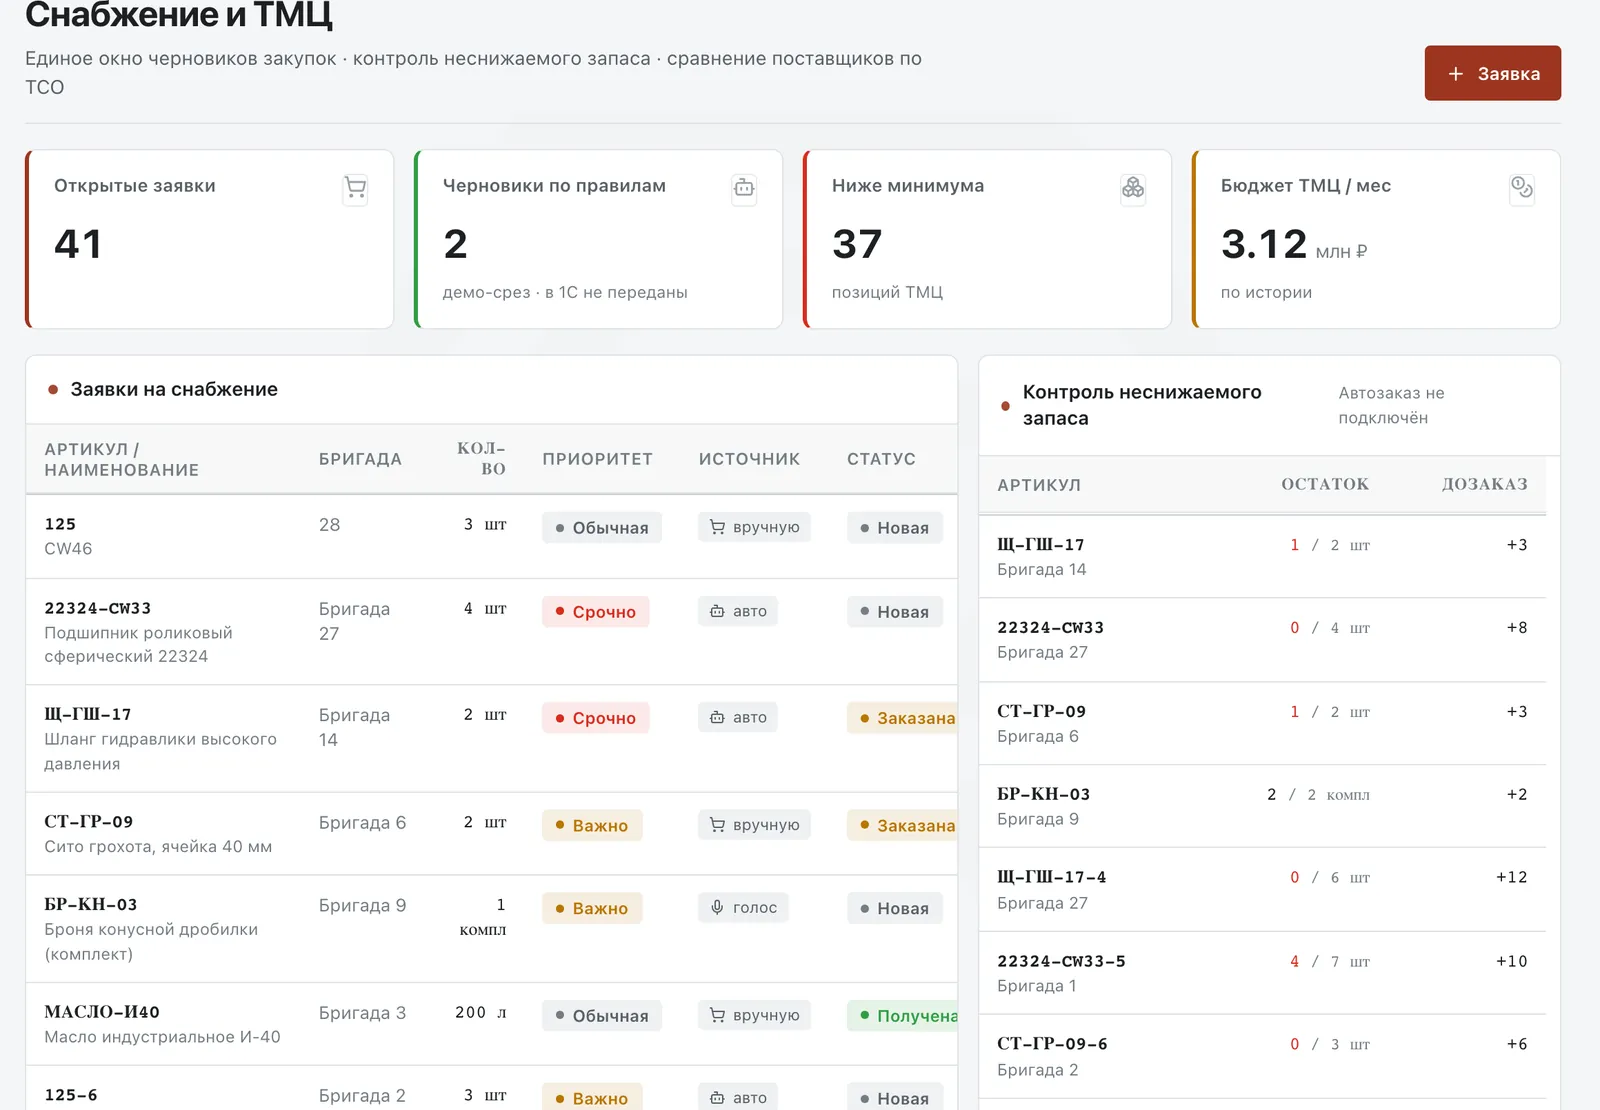
Task: Click article БР-КН-03 in stock control list
Action: click(1043, 794)
